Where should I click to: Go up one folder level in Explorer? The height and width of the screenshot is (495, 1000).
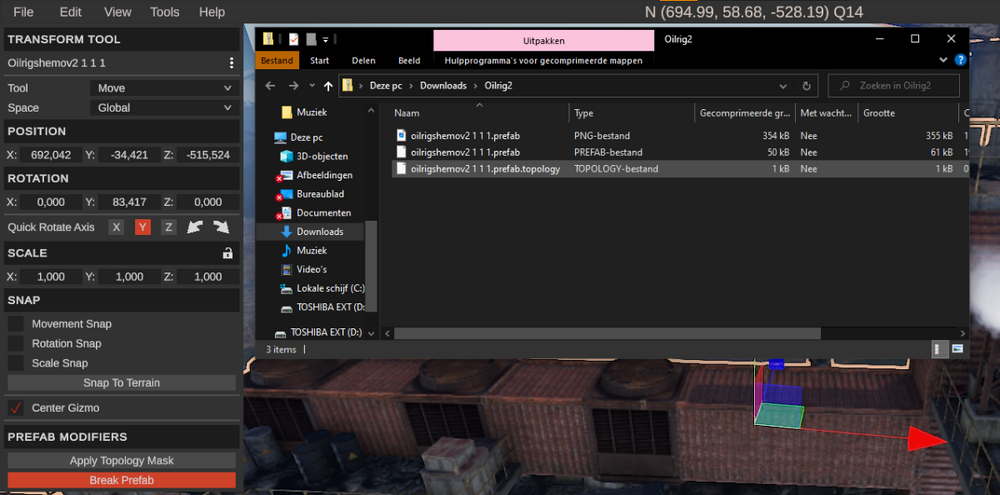(328, 86)
